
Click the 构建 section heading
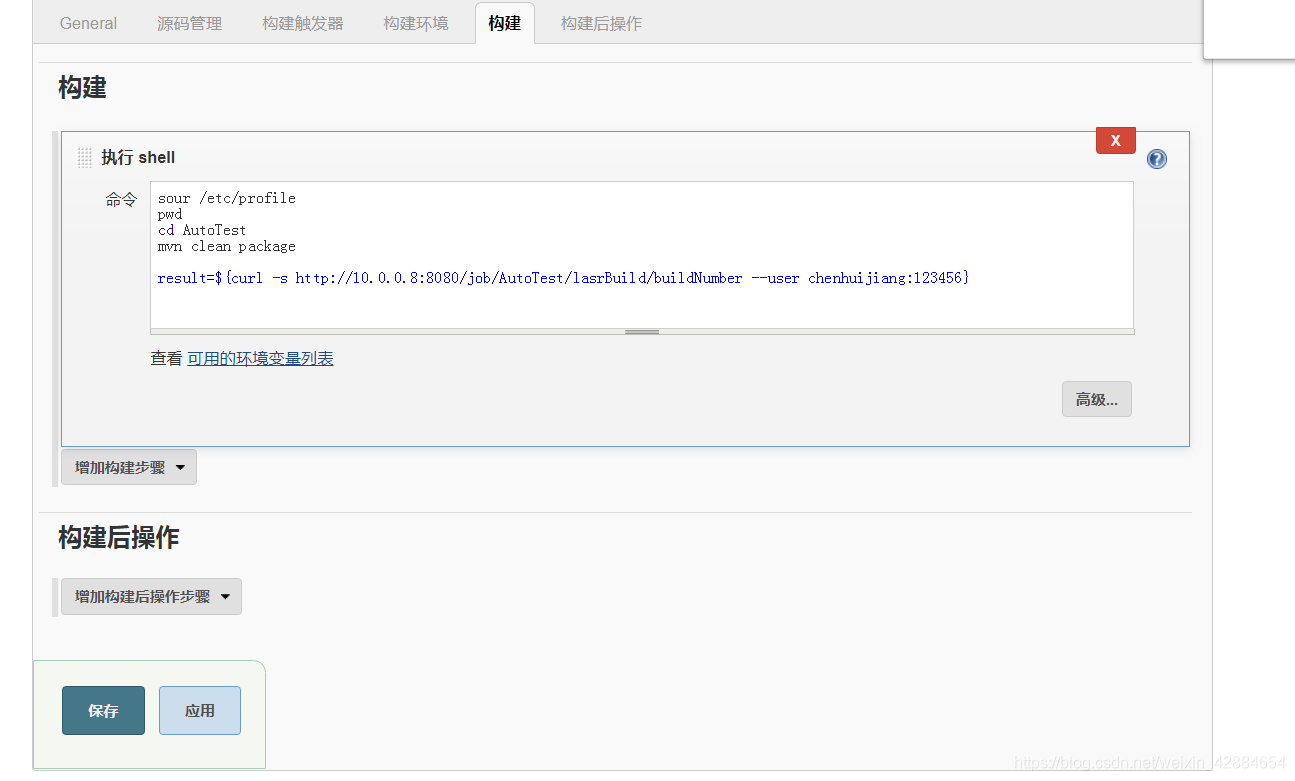(82, 87)
